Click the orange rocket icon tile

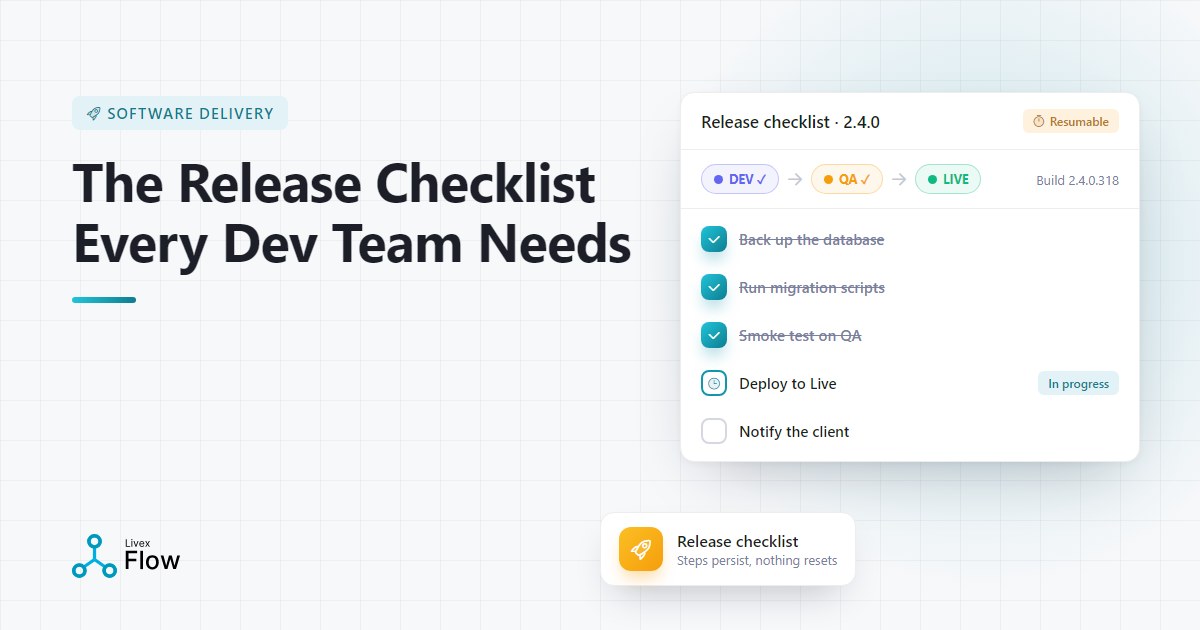[641, 549]
